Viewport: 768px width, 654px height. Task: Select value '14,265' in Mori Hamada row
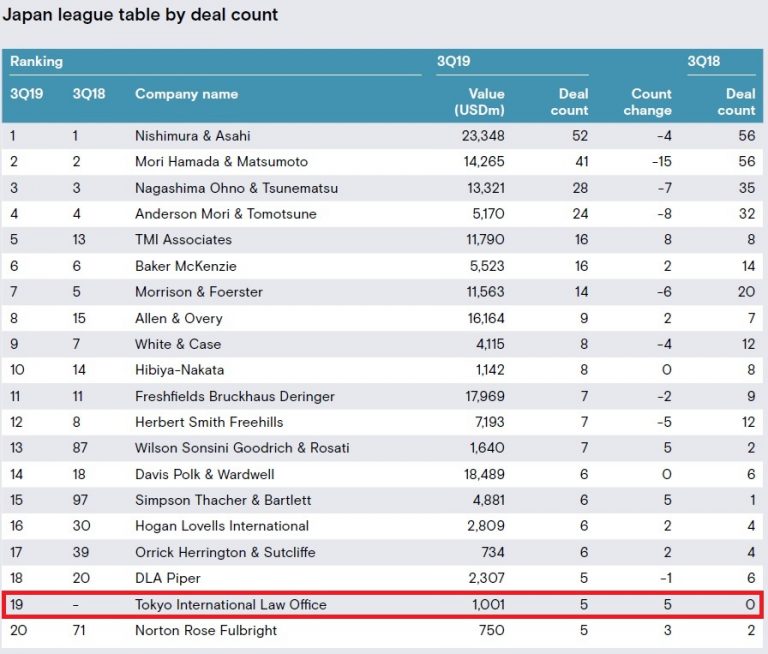coord(484,162)
